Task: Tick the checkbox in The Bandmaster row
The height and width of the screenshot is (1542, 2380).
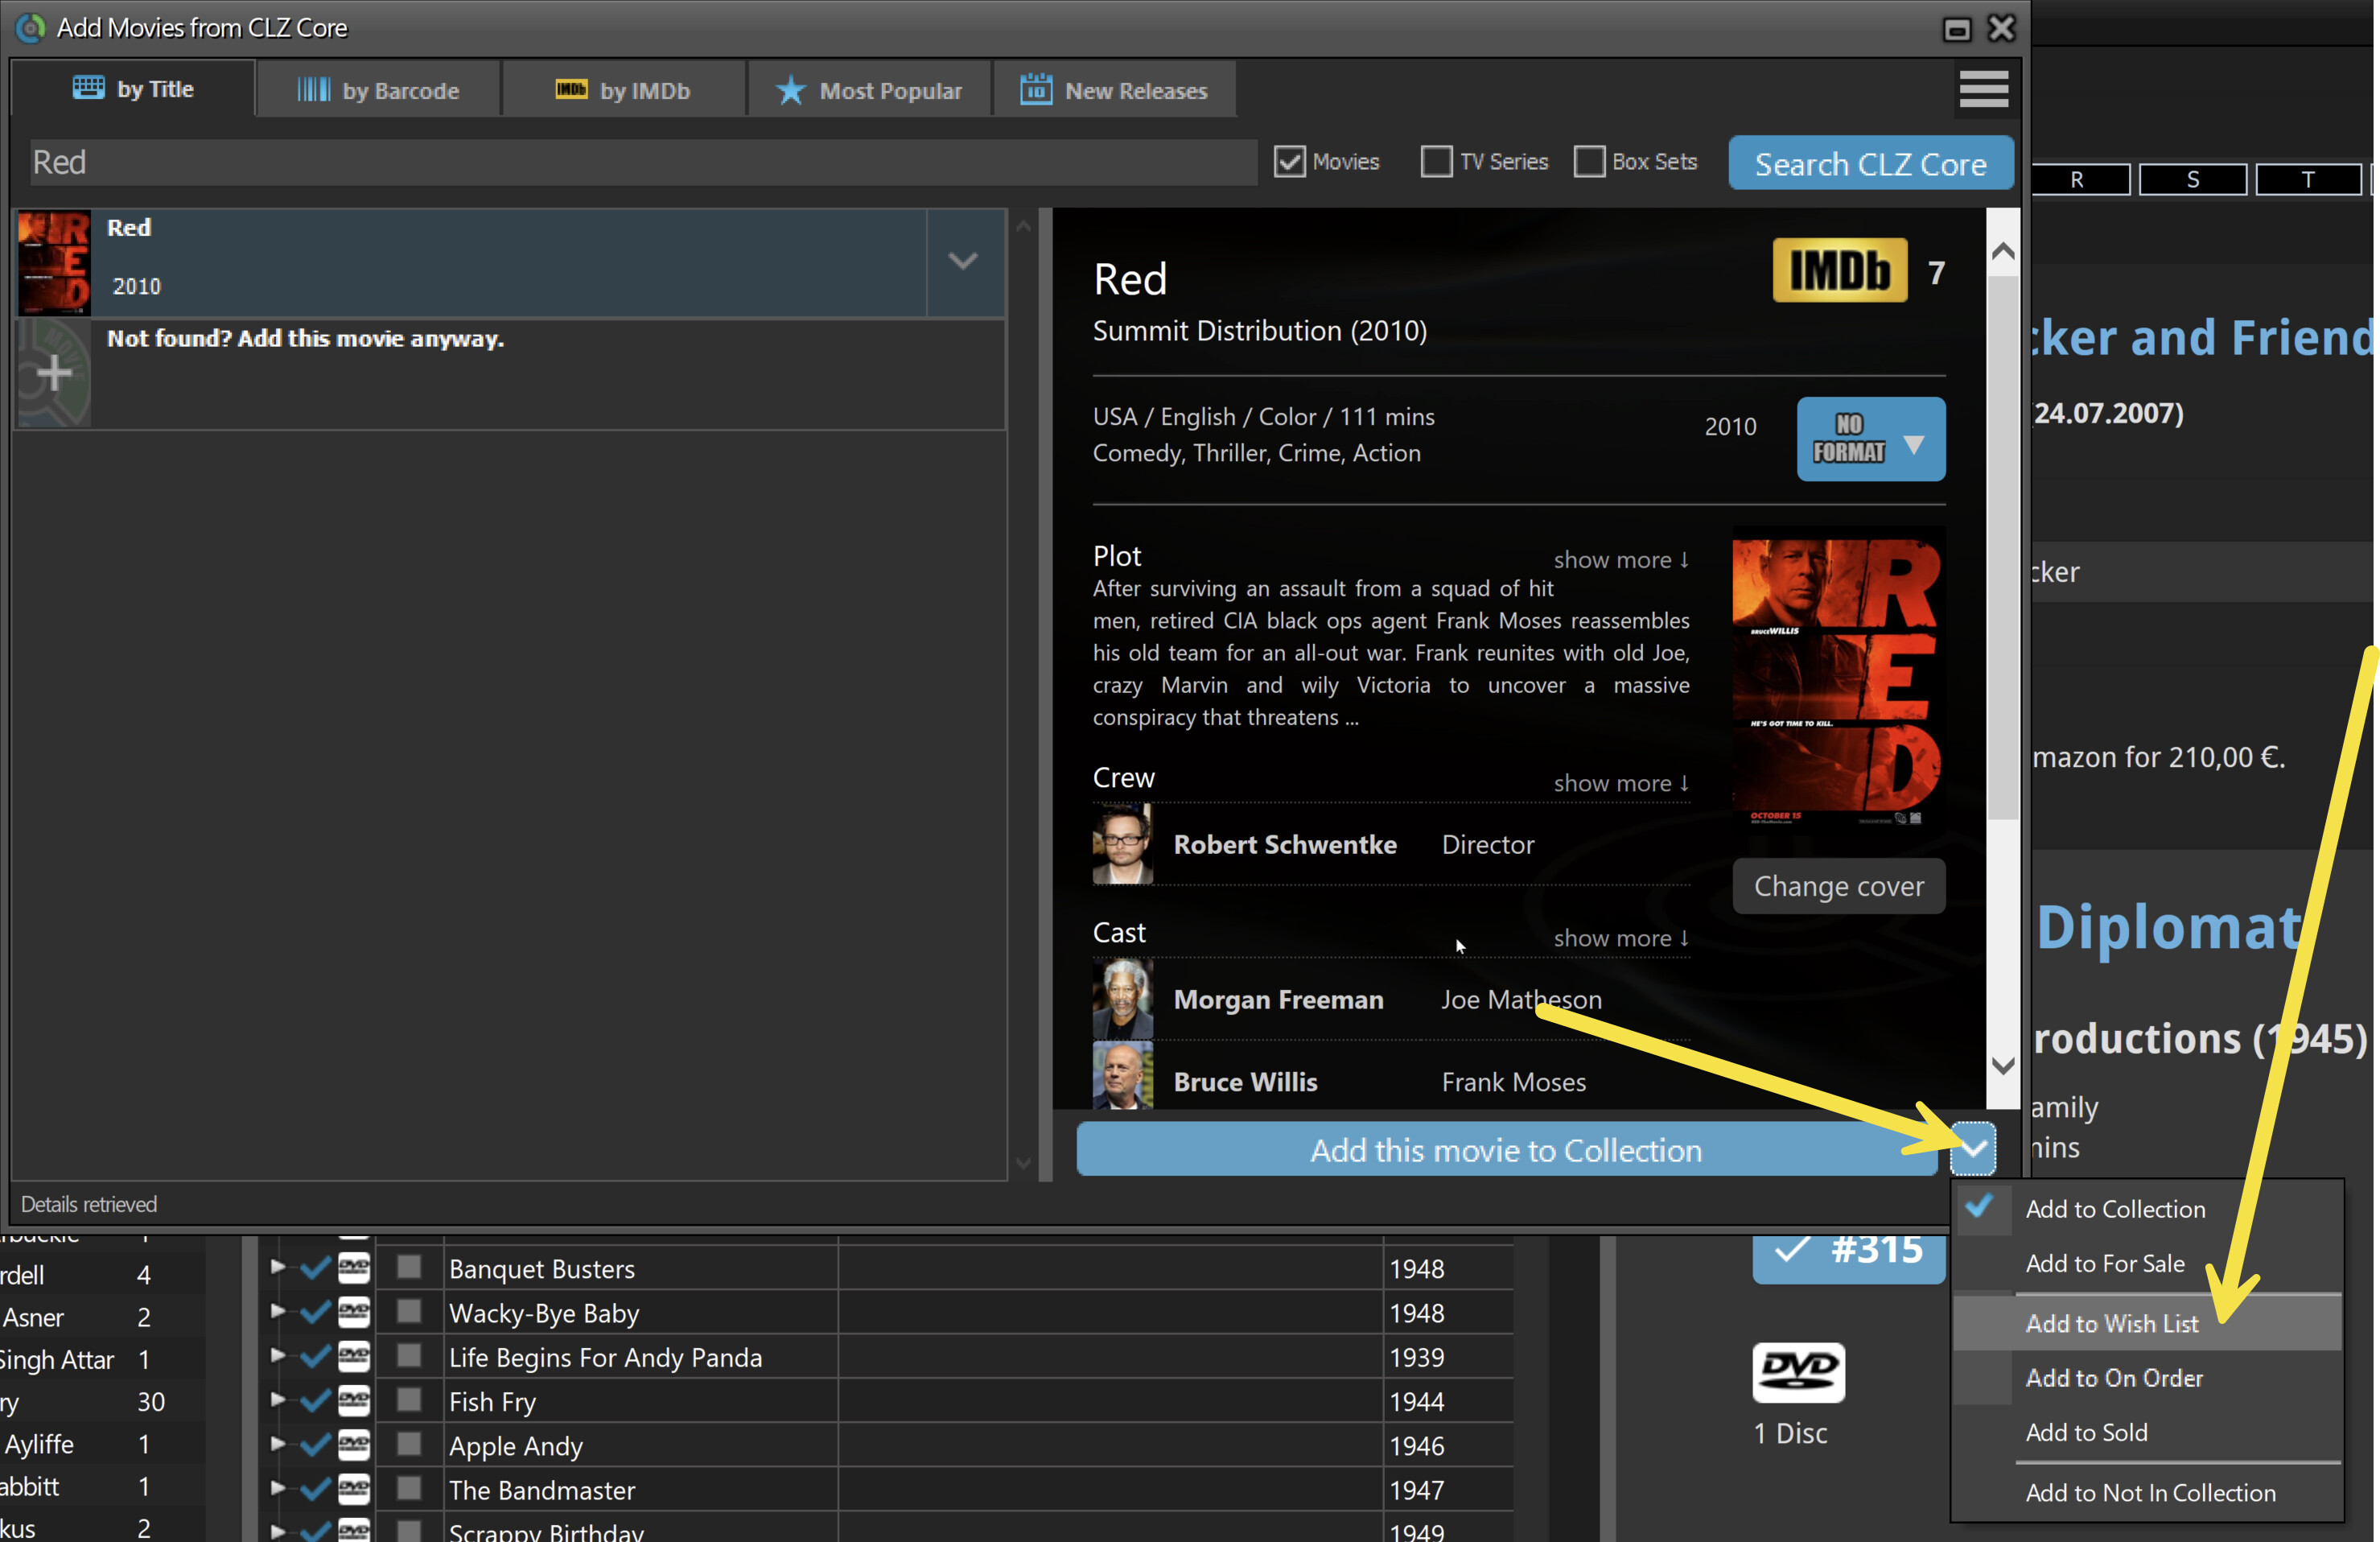Action: point(409,1487)
